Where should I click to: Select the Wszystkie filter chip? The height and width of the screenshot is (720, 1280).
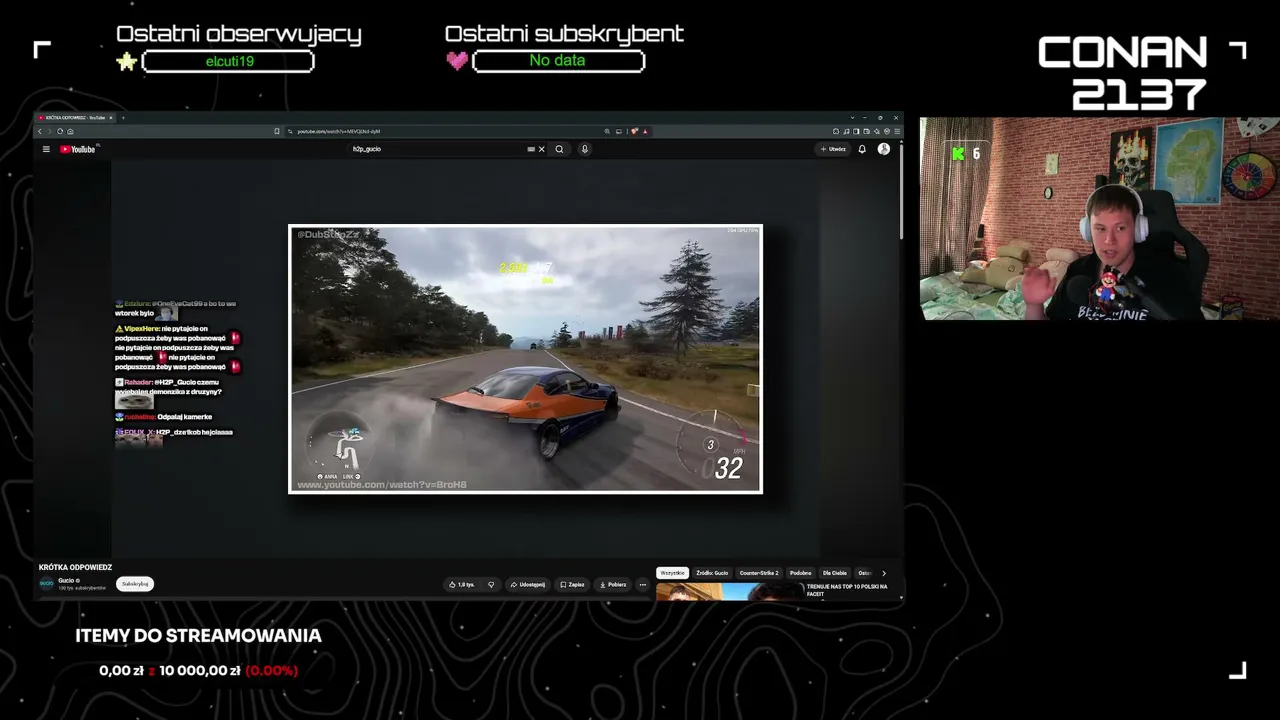[673, 573]
